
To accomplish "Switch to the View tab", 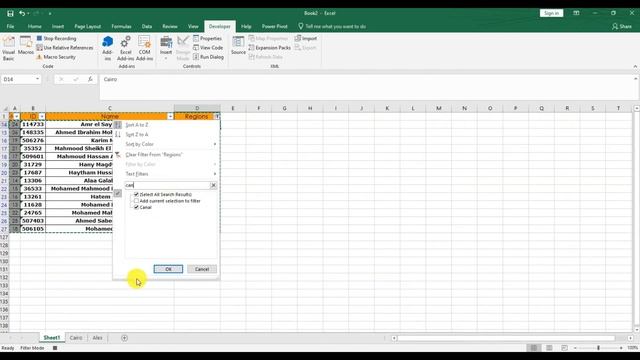I will [x=193, y=27].
